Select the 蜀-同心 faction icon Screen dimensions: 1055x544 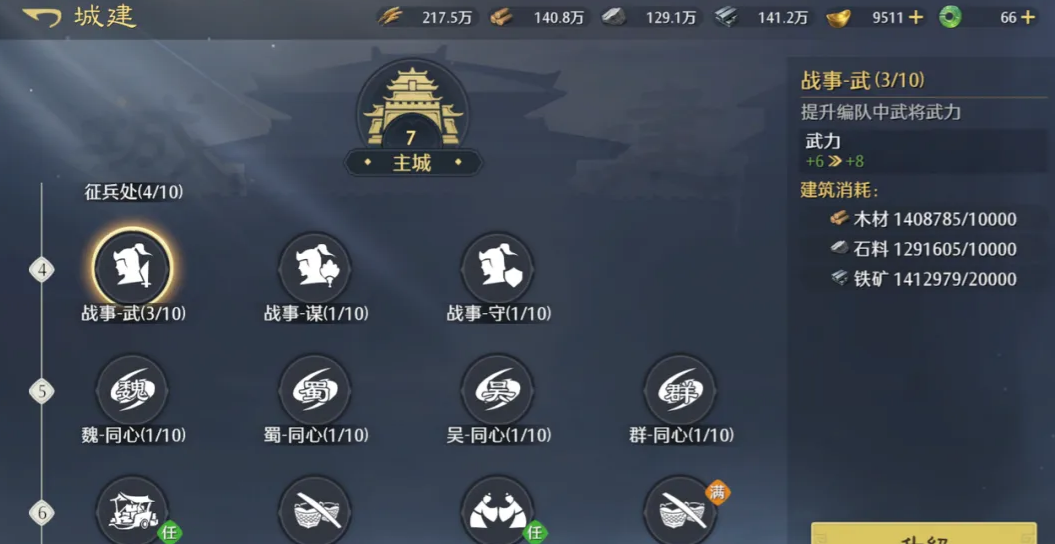(x=315, y=389)
